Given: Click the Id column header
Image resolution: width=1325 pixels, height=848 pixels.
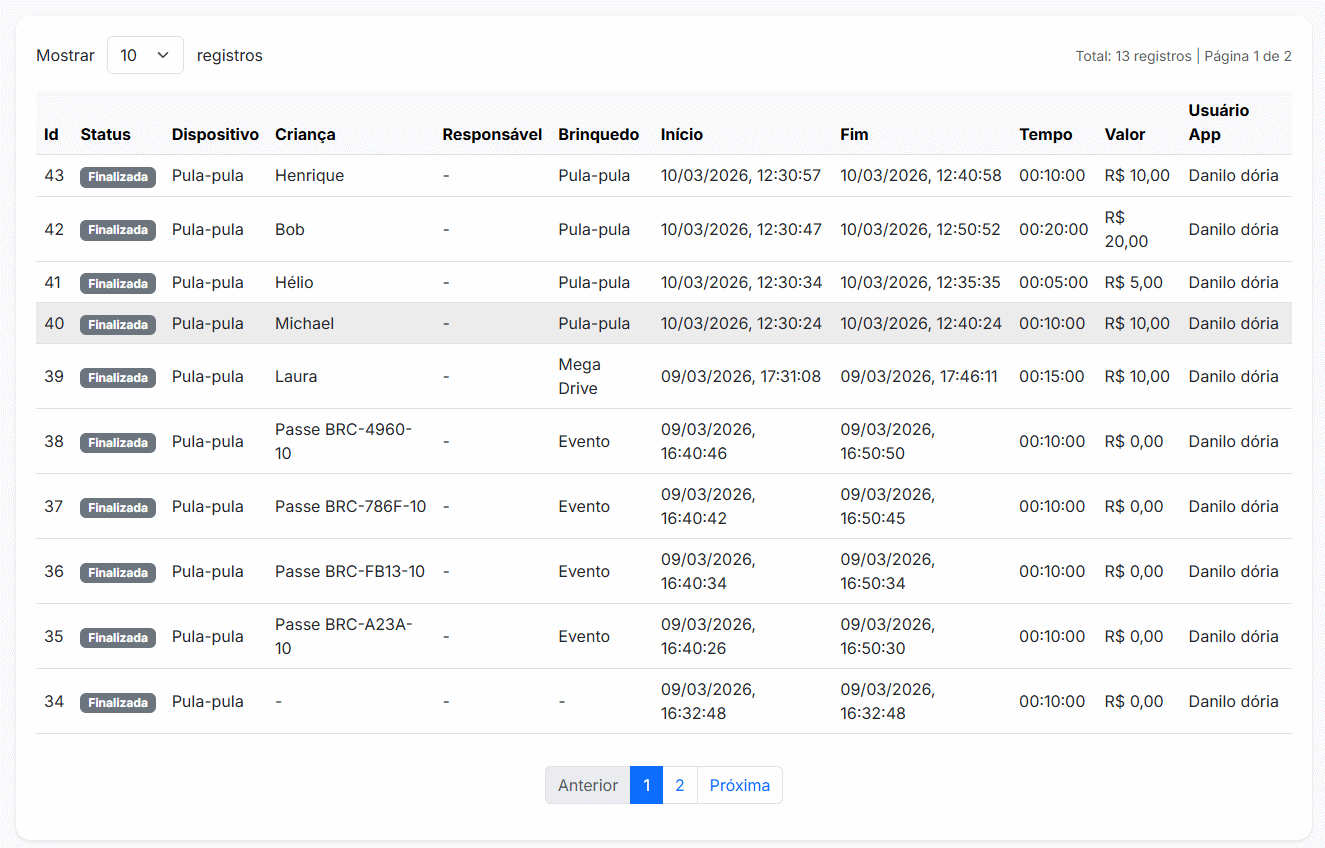Looking at the screenshot, I should click(51, 134).
